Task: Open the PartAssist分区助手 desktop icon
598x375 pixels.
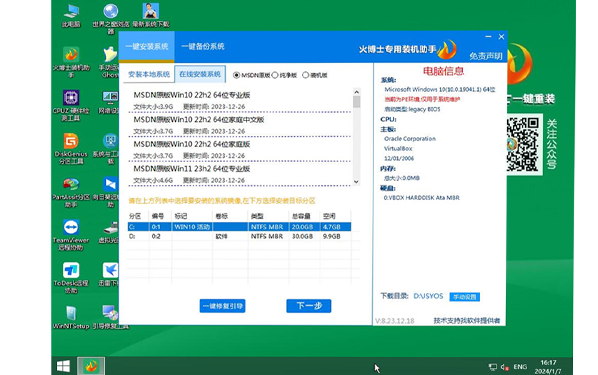Action: tap(71, 192)
